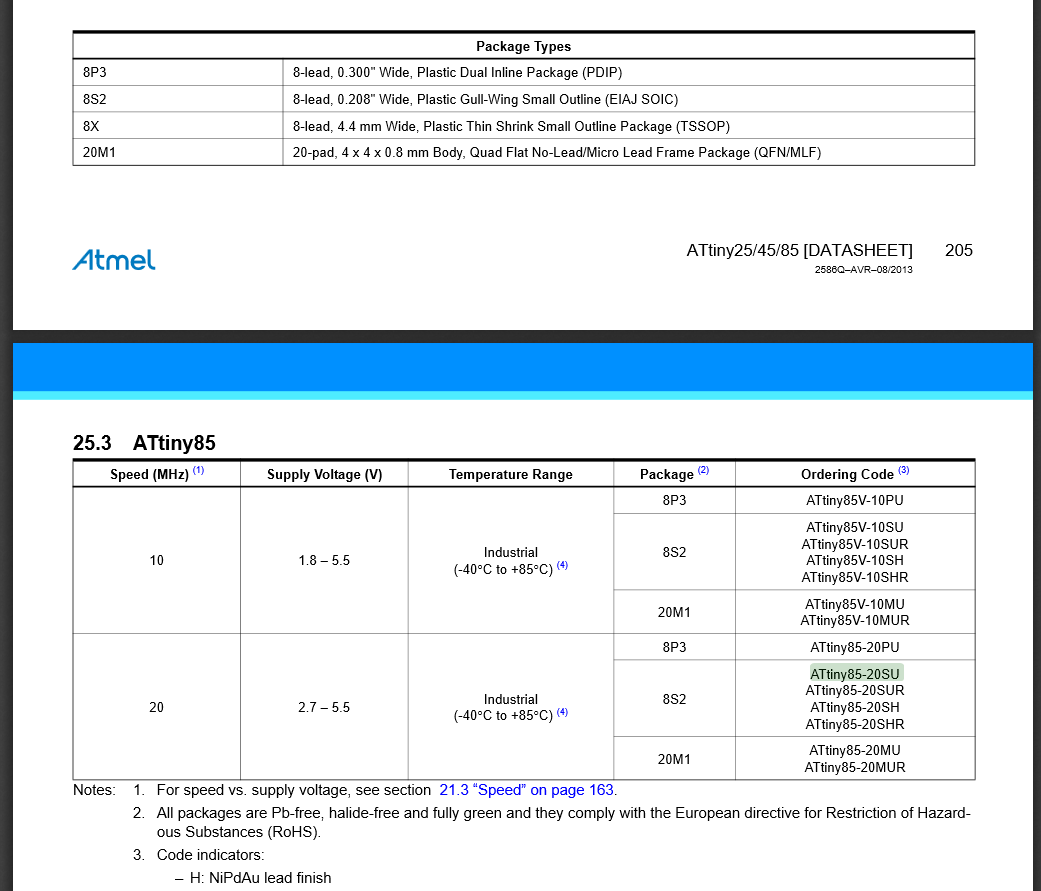Click 8P3 package cell beside ATtiny85V-10PU
Image resolution: width=1041 pixels, height=891 pixels.
coord(675,501)
